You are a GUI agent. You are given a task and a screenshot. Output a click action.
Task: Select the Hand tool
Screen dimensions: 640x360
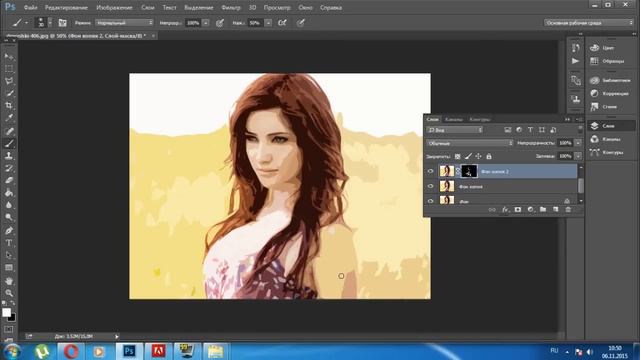(9, 281)
